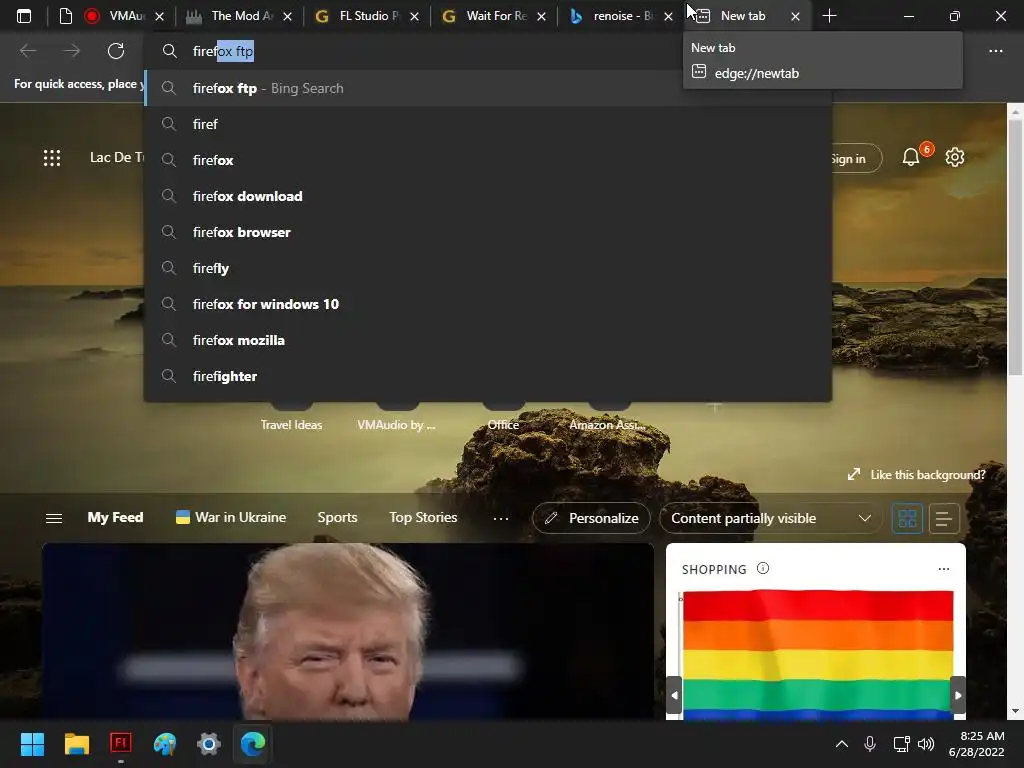
Task: Show hidden tray icons chevron
Action: pyautogui.click(x=842, y=744)
